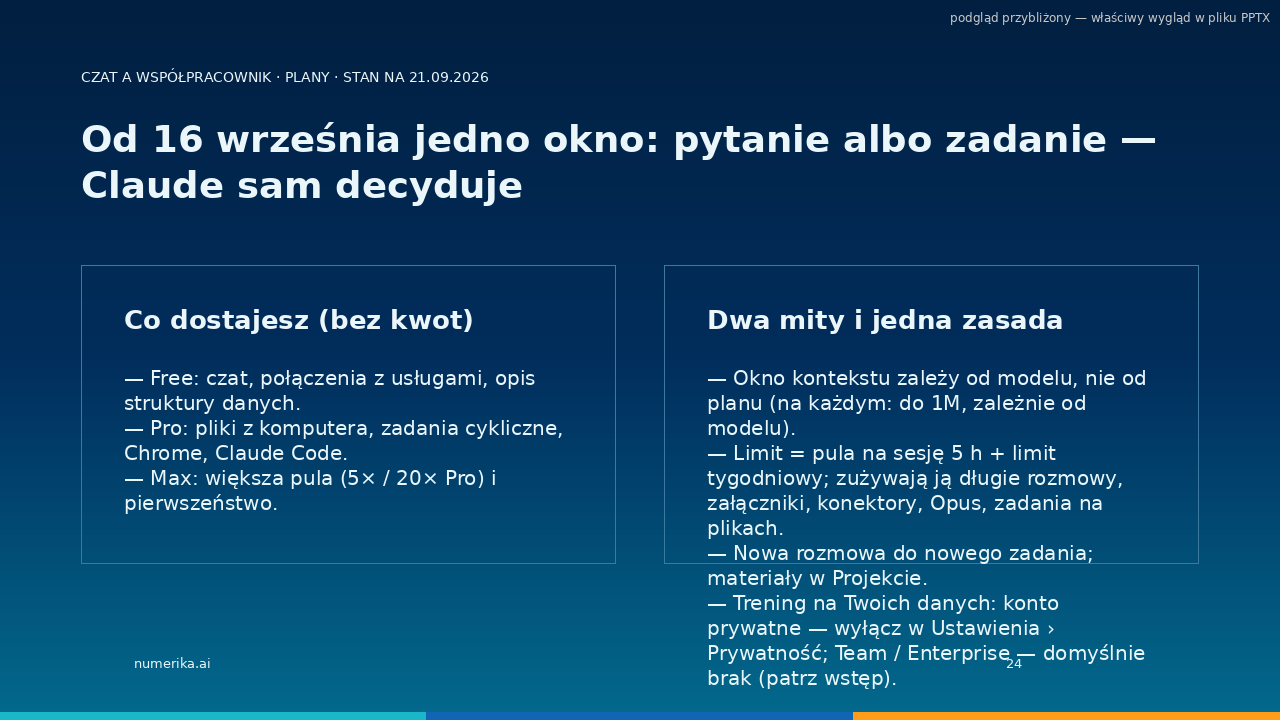Click the footer text "numerika.ai"
1280x720 pixels.
pyautogui.click(x=172, y=664)
